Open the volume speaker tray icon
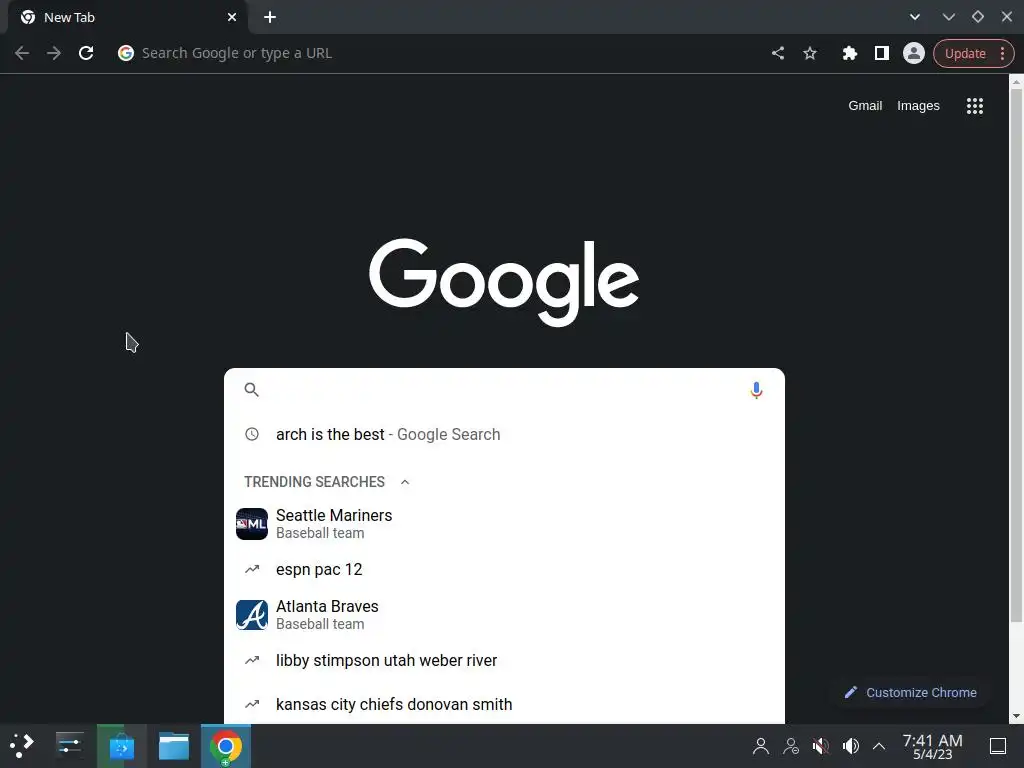 click(850, 746)
